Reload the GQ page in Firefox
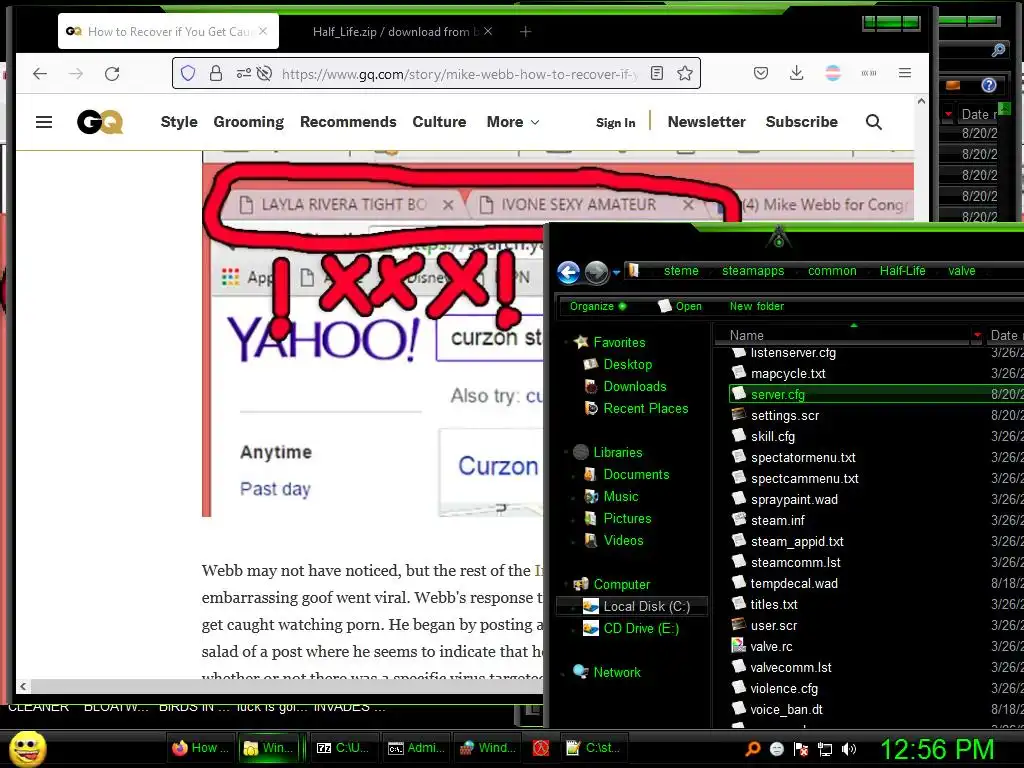Viewport: 1024px width, 768px height. coord(112,73)
